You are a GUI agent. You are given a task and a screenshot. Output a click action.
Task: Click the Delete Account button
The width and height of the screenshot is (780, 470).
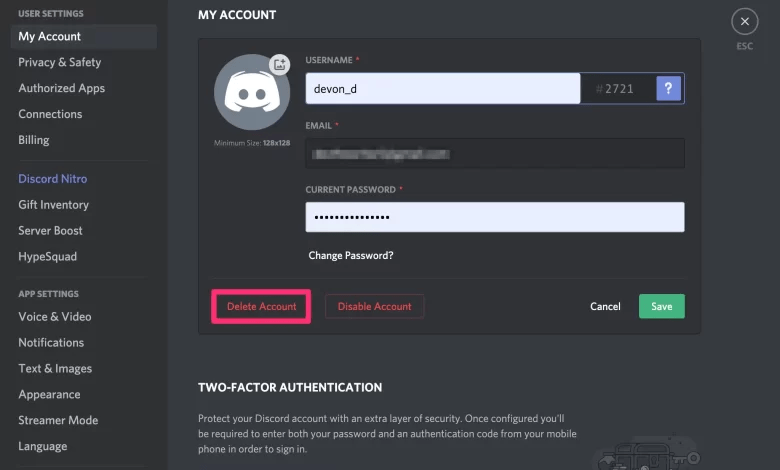pos(261,306)
